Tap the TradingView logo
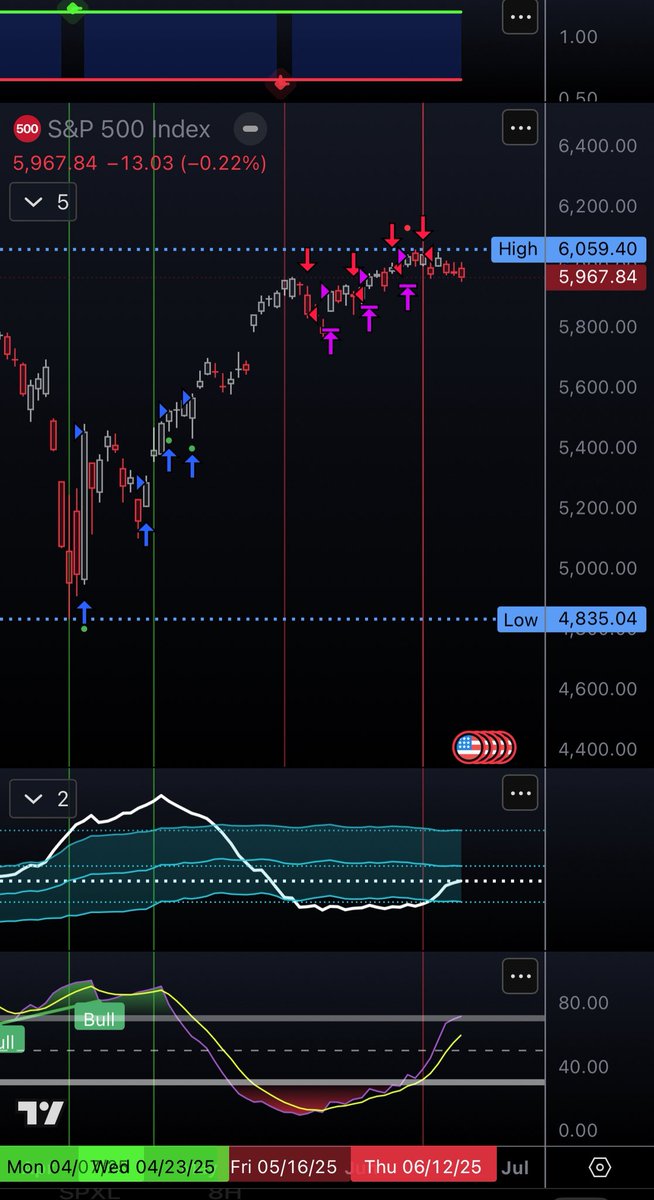 [x=40, y=1113]
